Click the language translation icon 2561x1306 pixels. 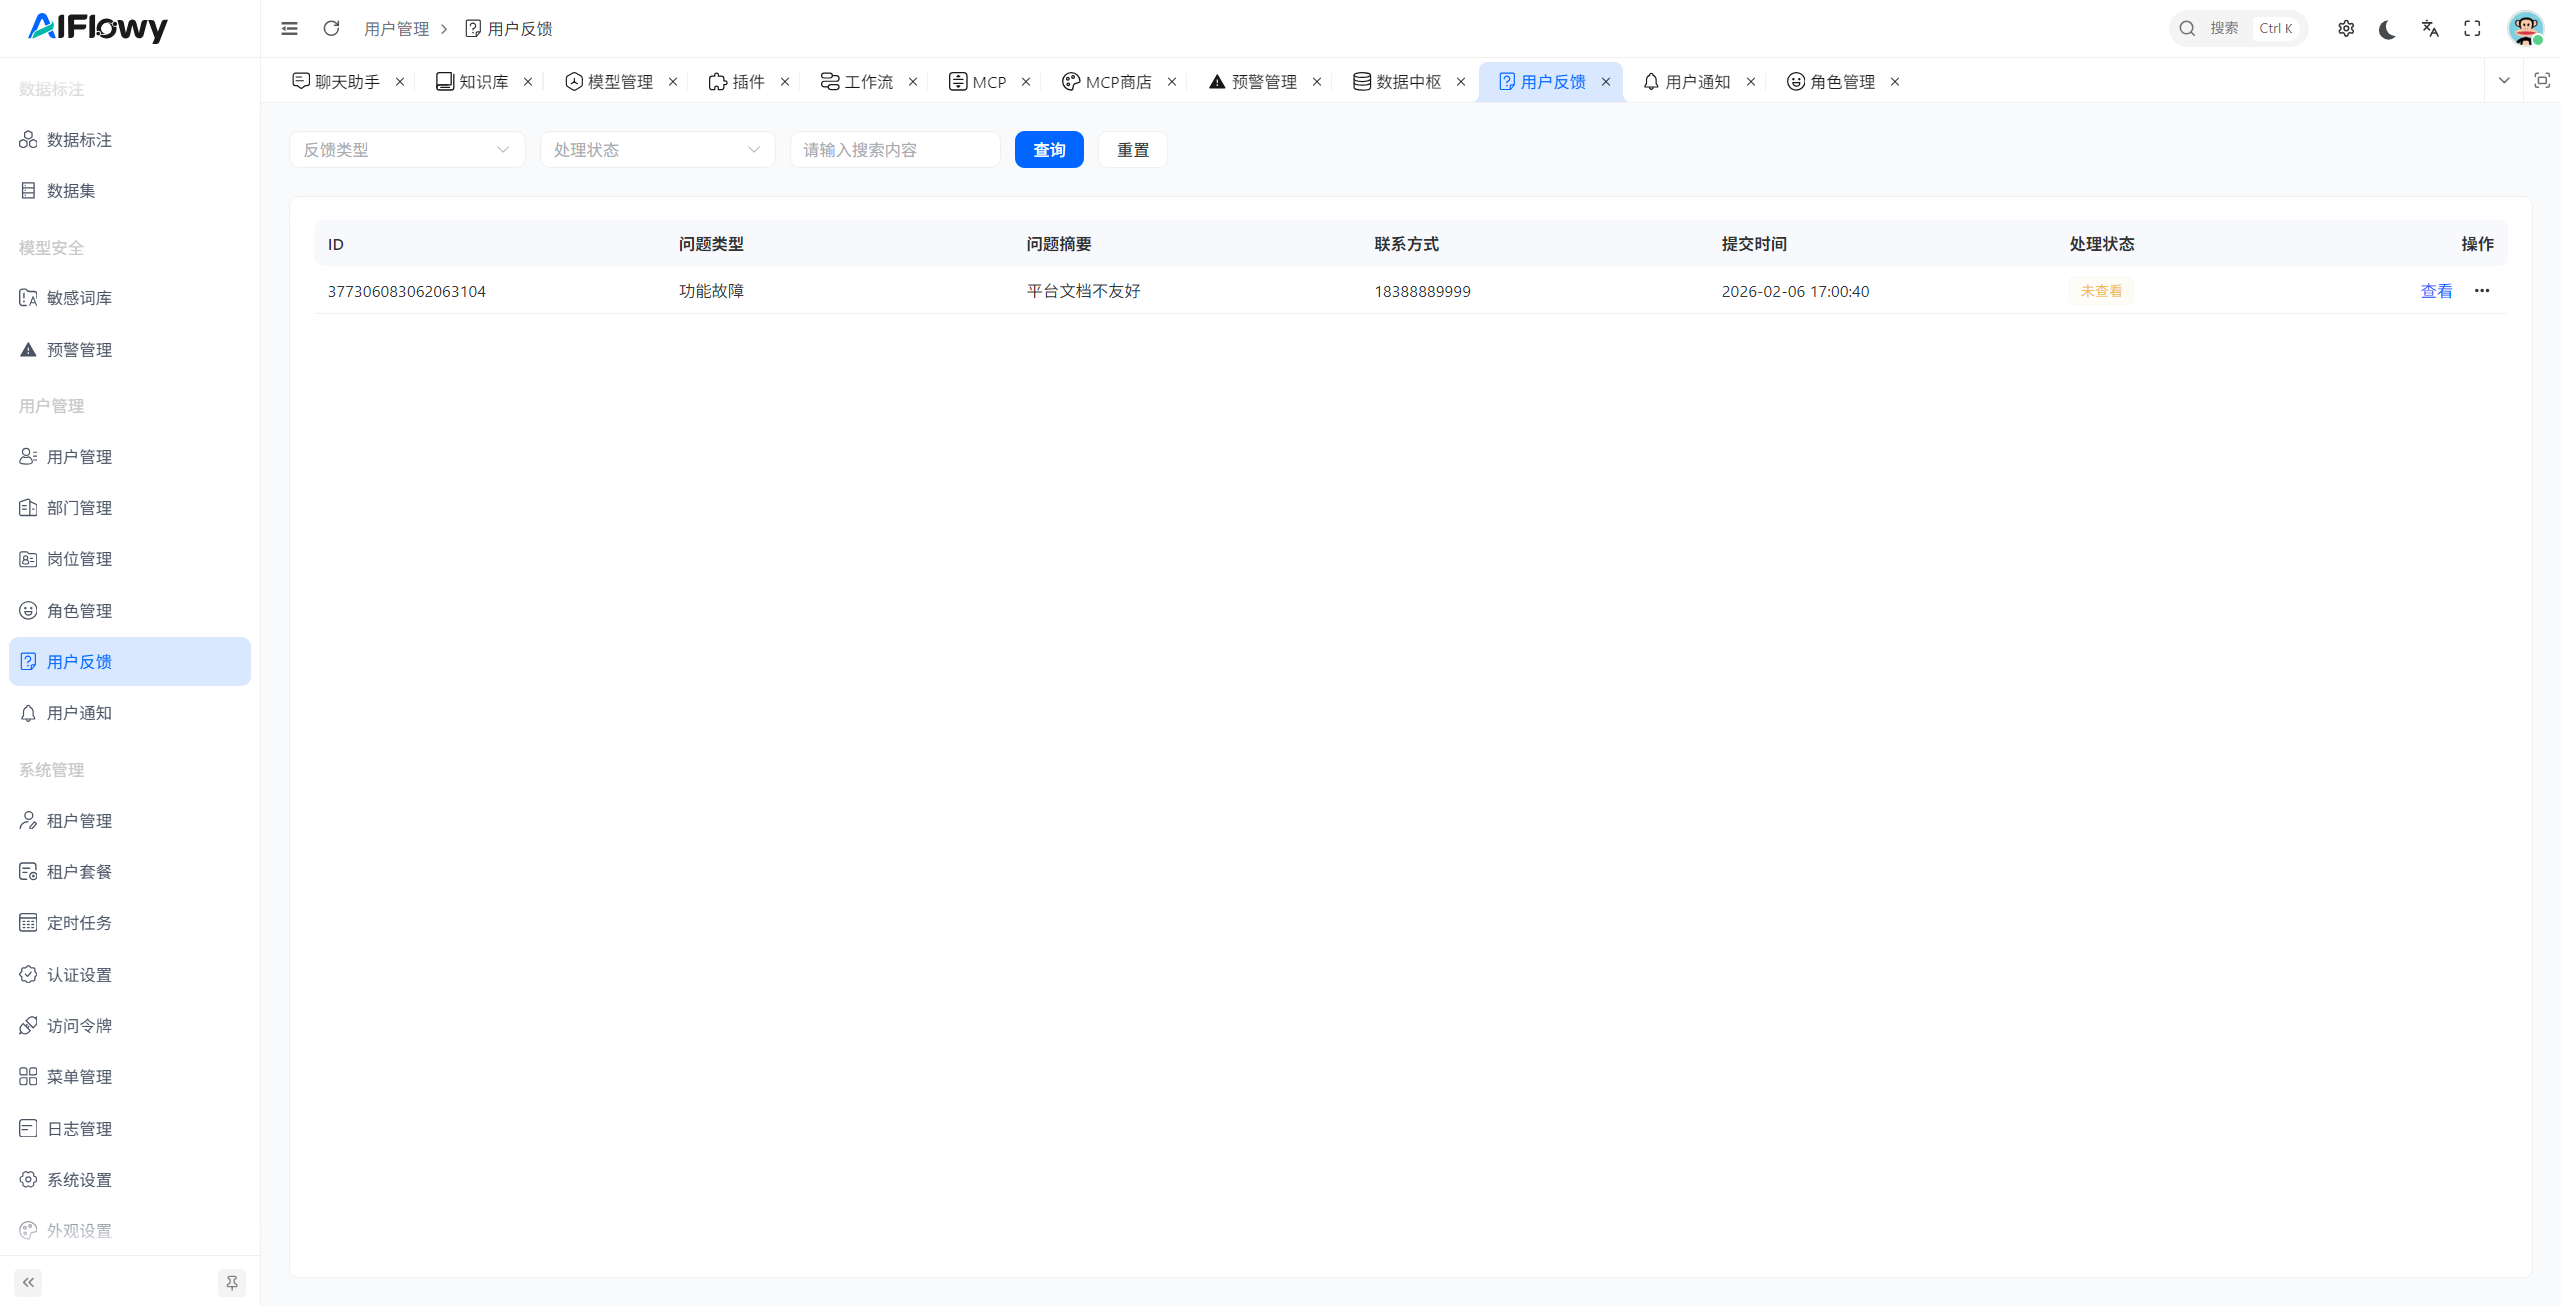tap(2430, 28)
